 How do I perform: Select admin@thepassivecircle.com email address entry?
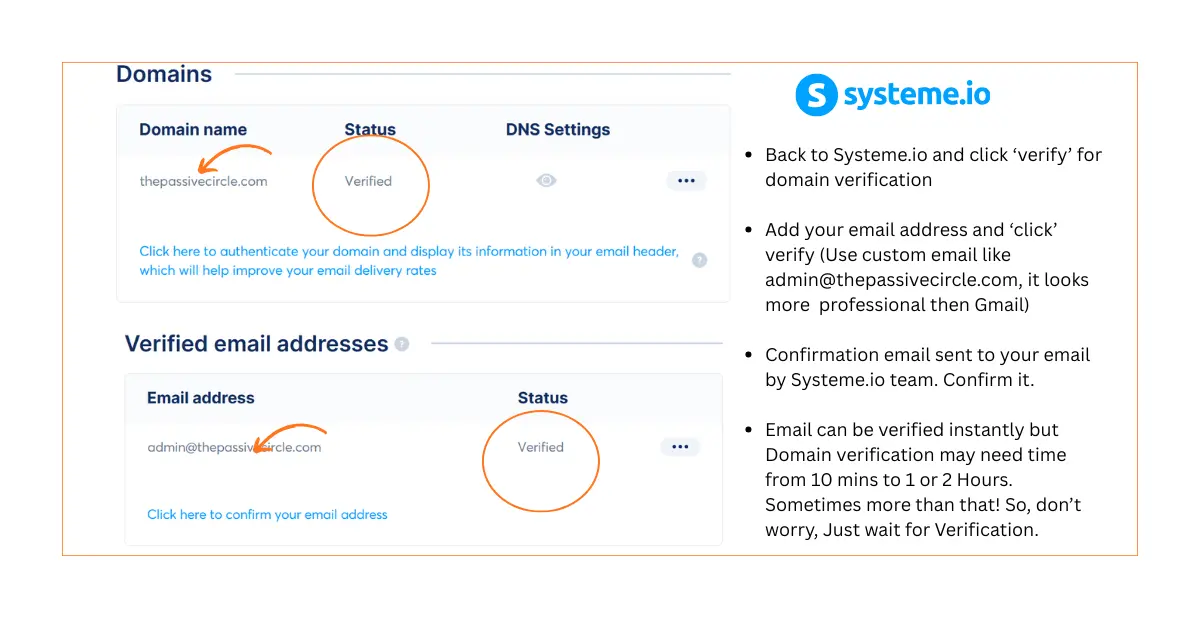click(x=234, y=447)
